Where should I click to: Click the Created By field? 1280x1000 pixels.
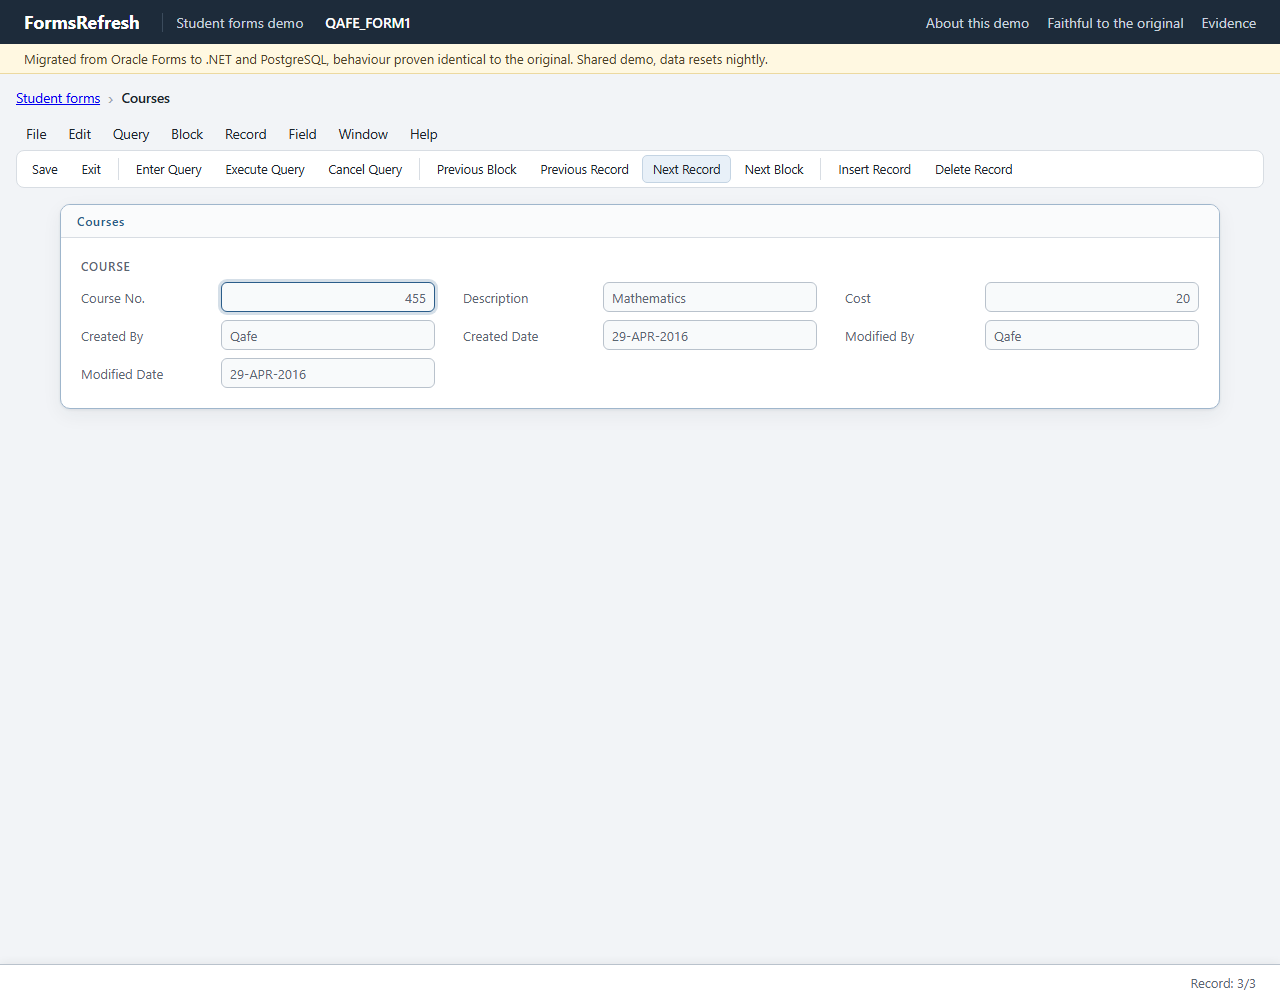click(x=328, y=335)
